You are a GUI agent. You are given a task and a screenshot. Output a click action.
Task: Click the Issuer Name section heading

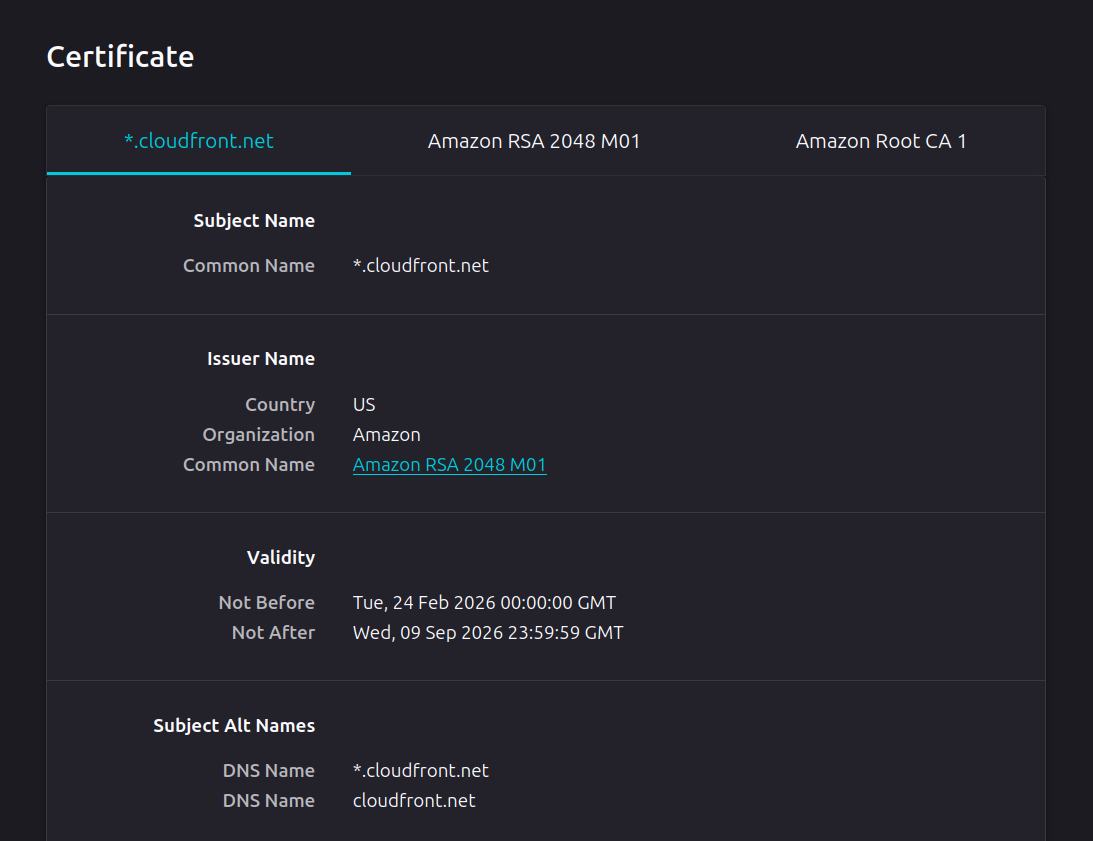pos(260,359)
